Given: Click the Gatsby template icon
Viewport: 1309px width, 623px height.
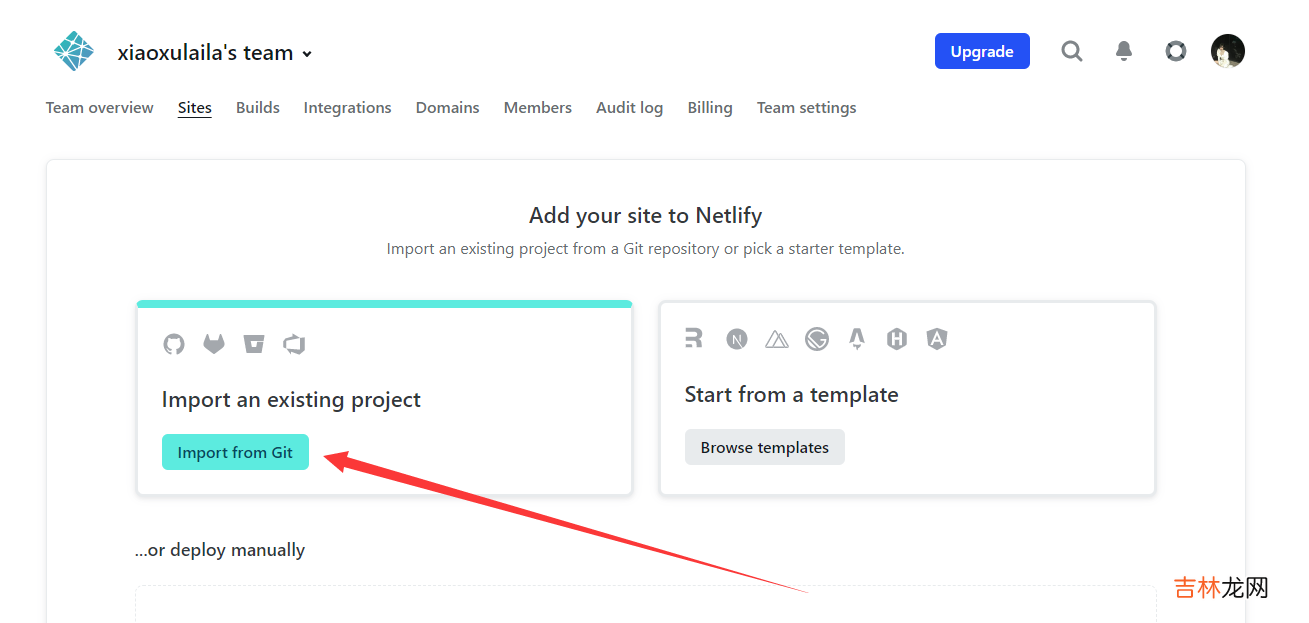Looking at the screenshot, I should coord(817,340).
